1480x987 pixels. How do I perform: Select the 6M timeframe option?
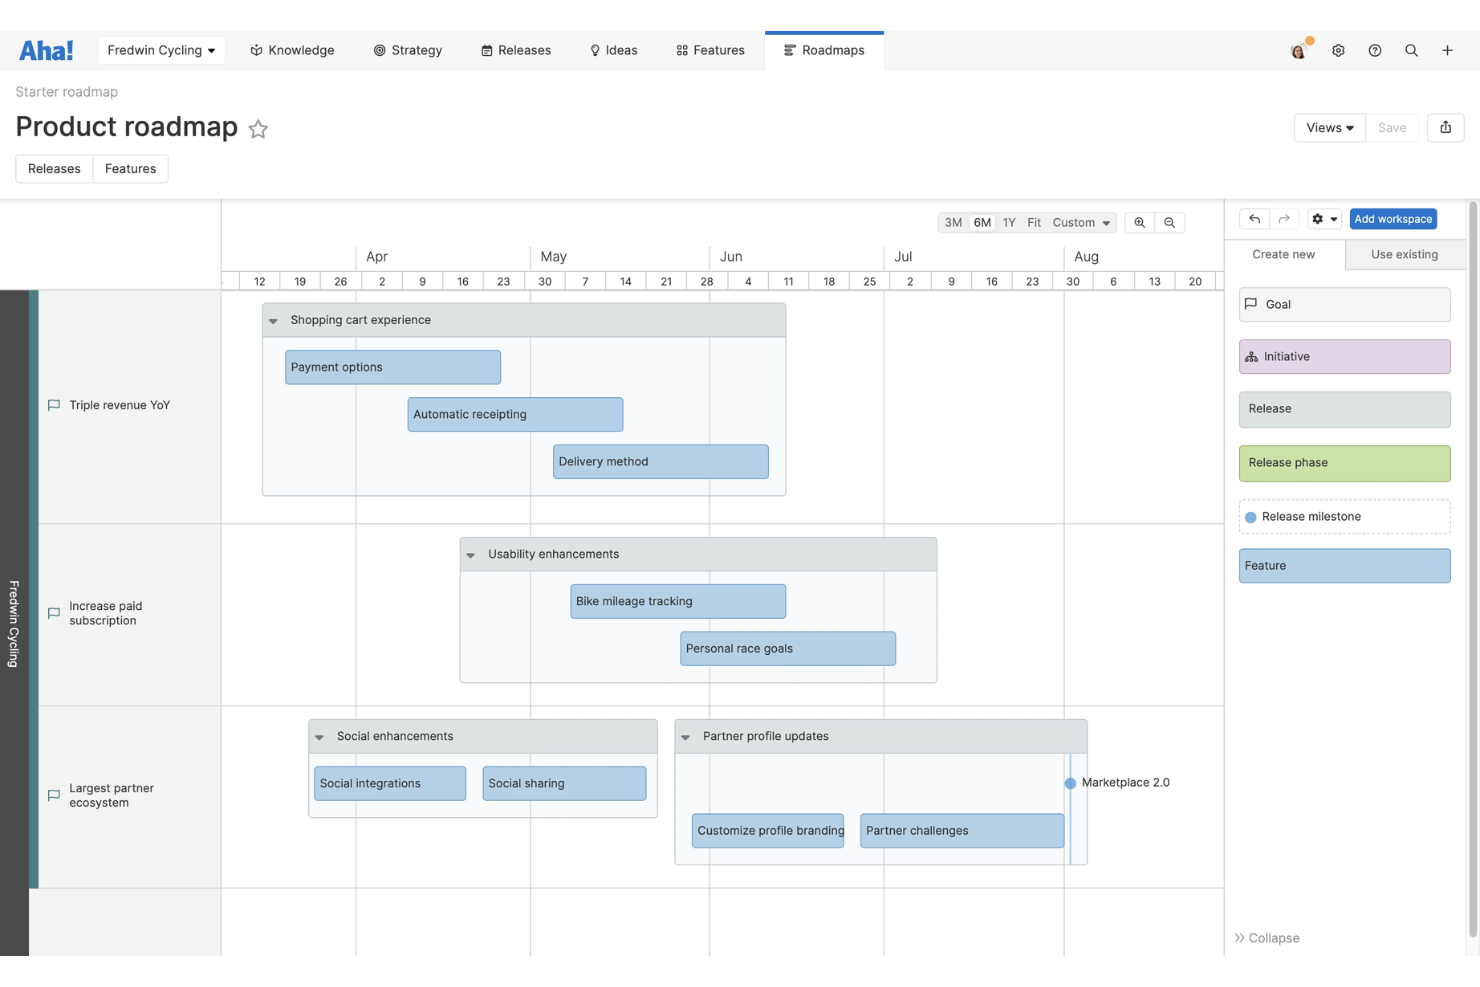pos(982,223)
